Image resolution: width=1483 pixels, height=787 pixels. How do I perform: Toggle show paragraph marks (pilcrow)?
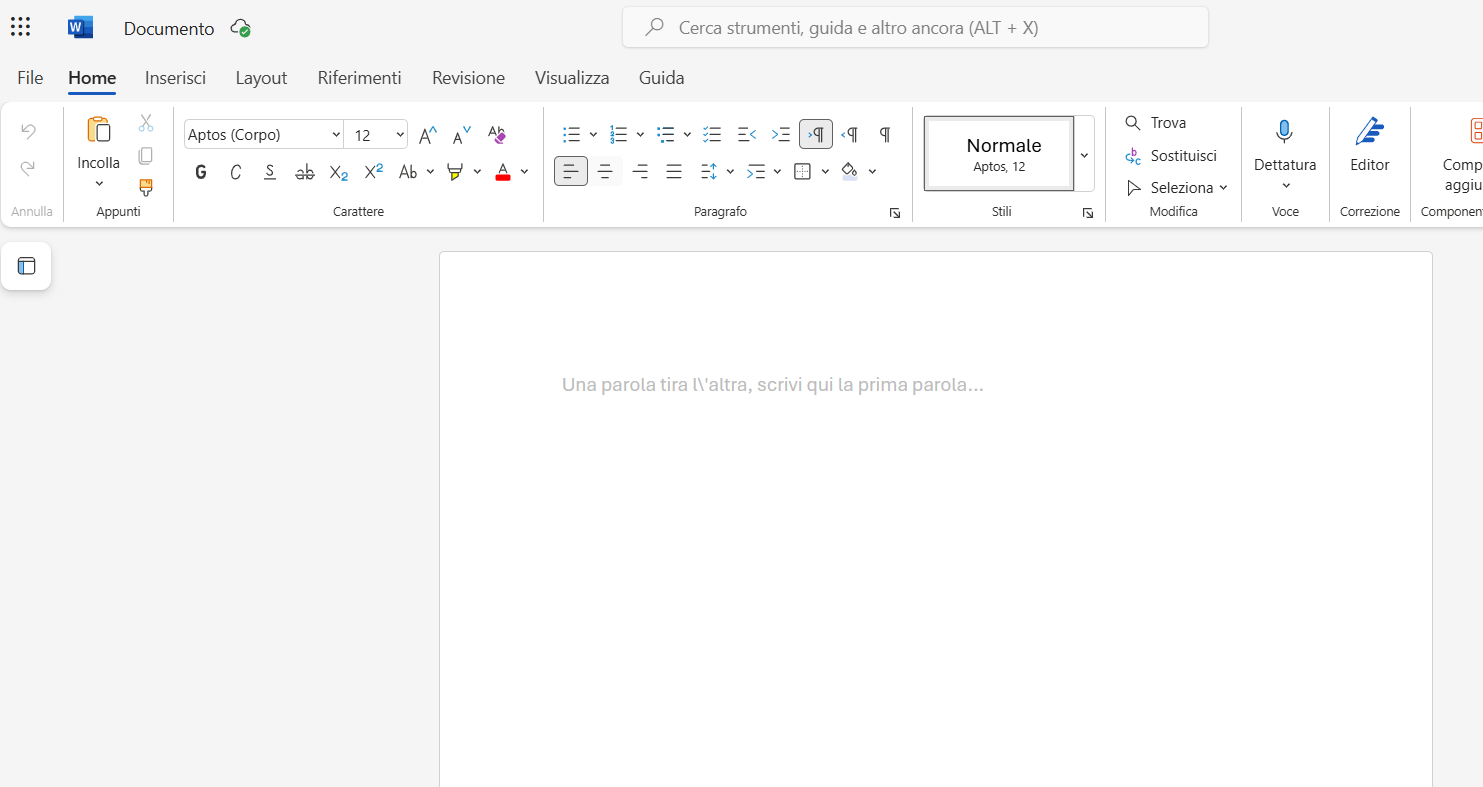[884, 134]
